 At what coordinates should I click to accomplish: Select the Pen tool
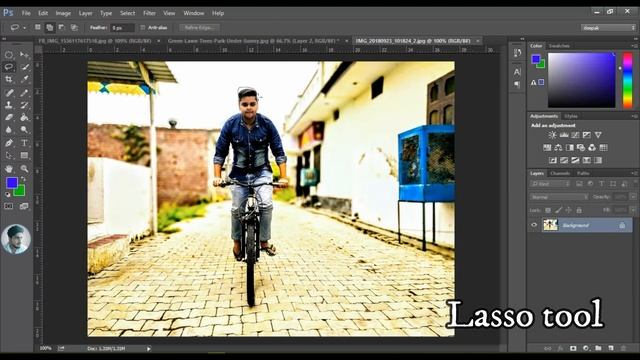point(9,143)
